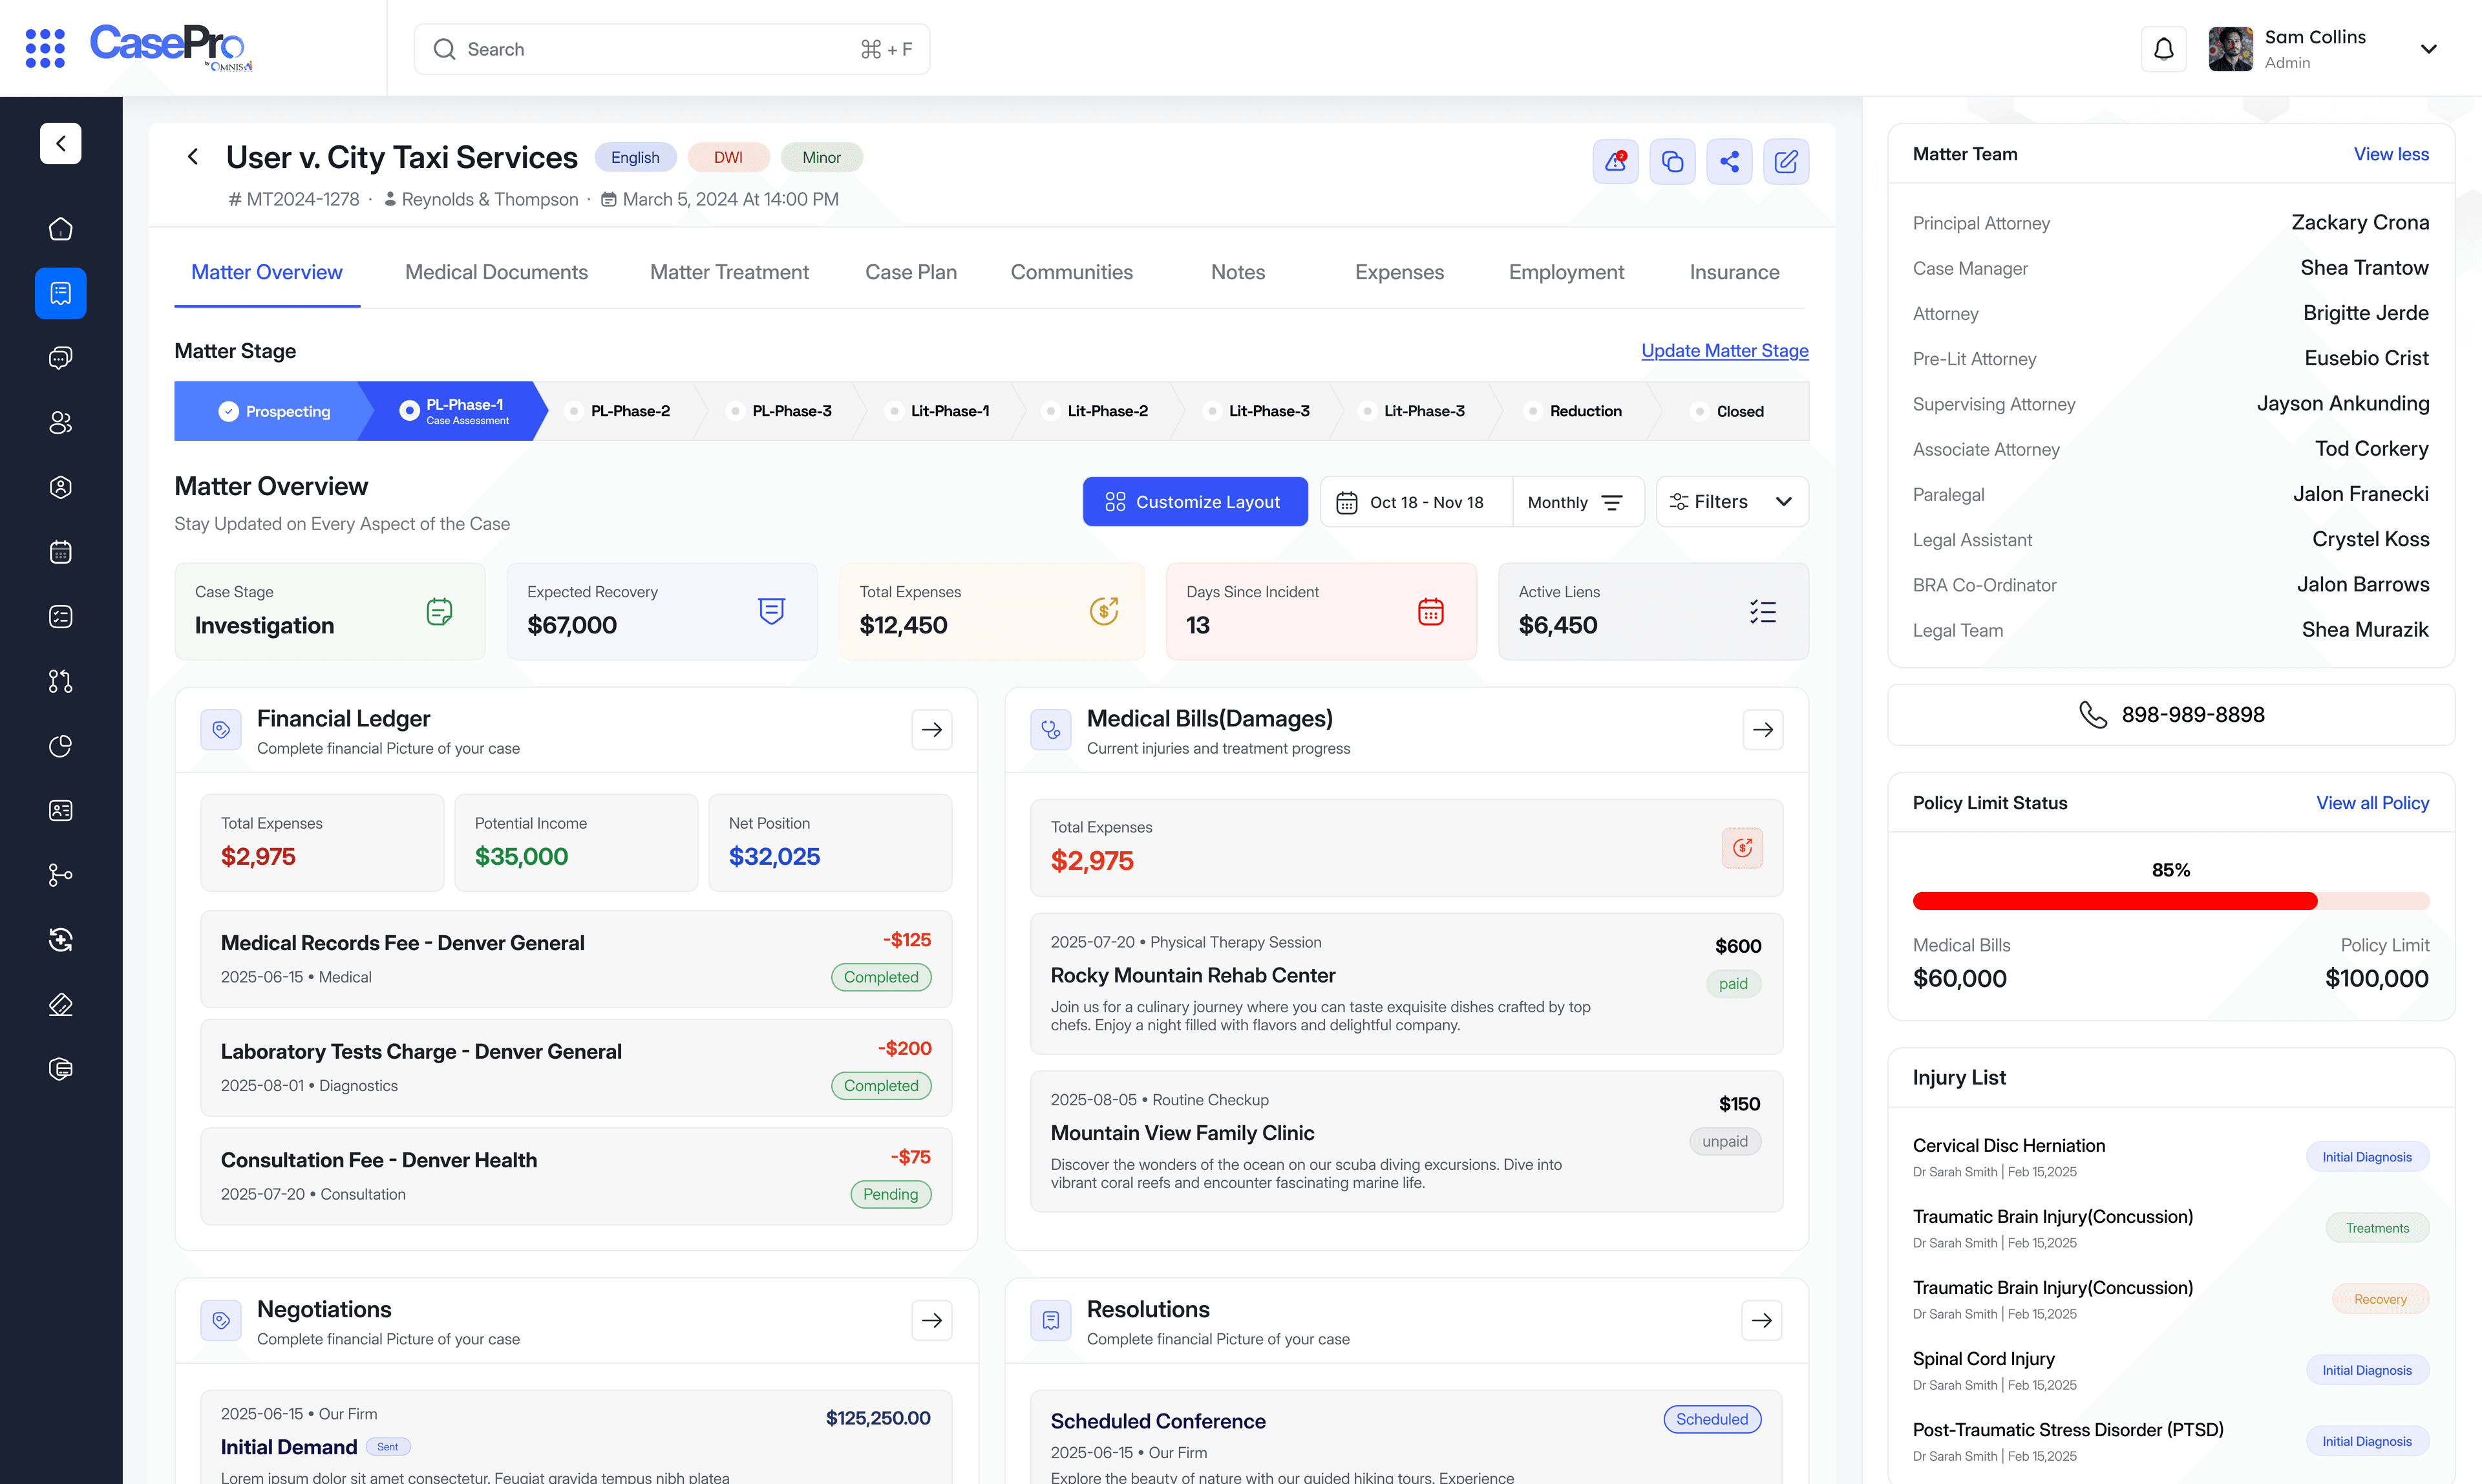Open the home icon in the sidebar

(61, 229)
